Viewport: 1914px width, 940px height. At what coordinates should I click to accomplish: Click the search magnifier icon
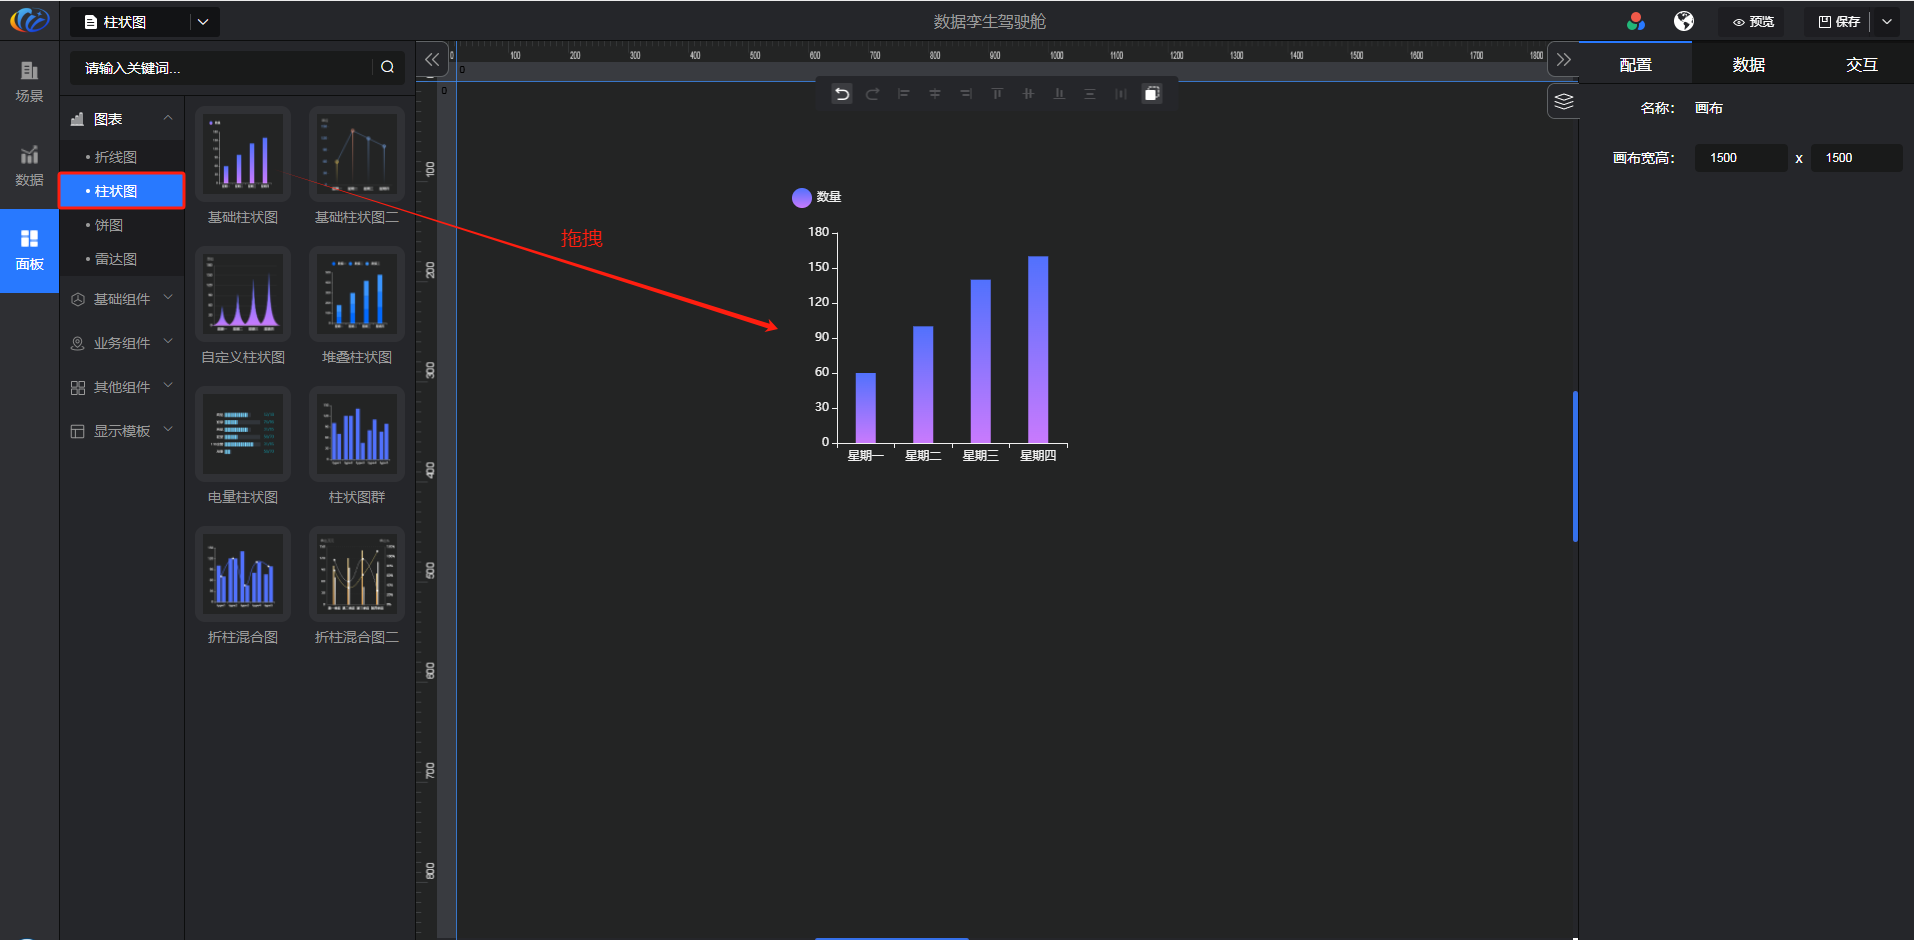point(387,67)
